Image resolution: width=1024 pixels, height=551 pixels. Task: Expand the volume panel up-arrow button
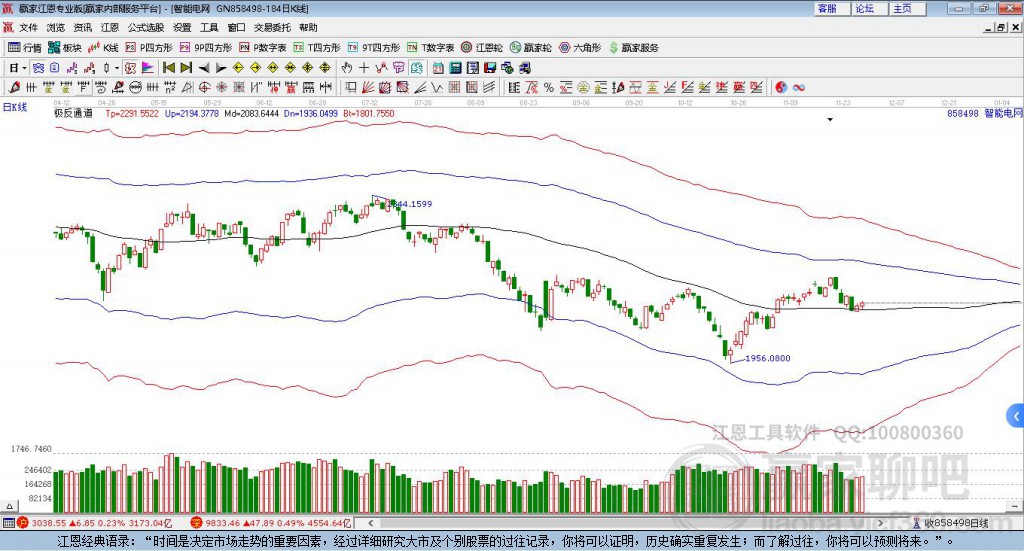coord(9,506)
